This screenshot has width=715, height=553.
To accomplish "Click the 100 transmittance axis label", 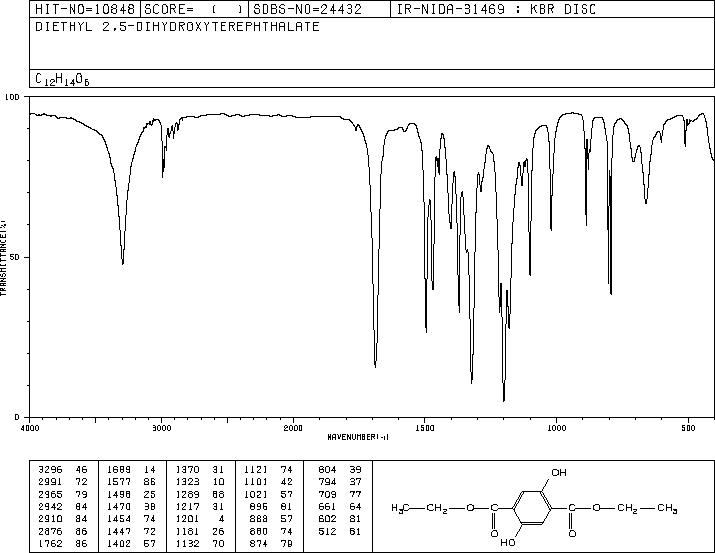I will [x=13, y=97].
